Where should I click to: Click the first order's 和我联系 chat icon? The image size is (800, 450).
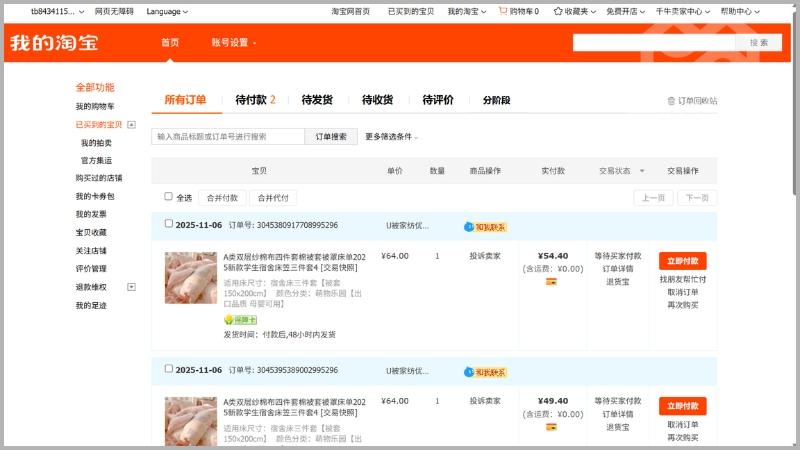coord(468,227)
